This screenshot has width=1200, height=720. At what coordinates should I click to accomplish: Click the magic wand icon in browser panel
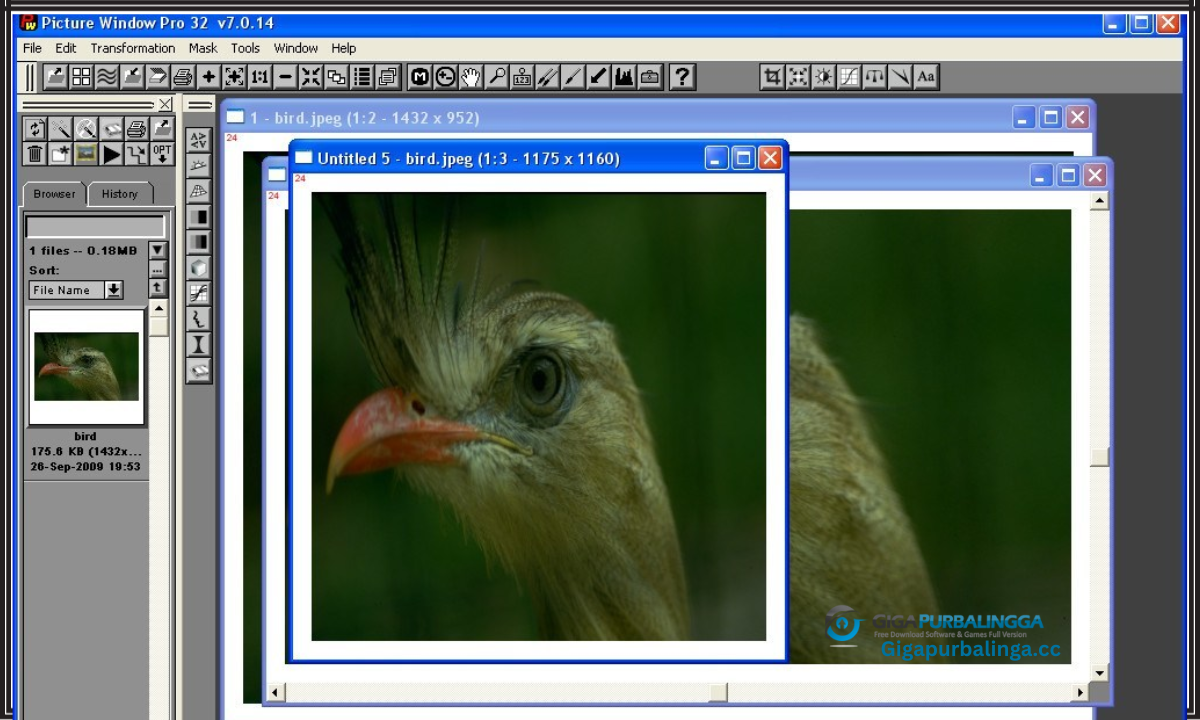point(60,128)
